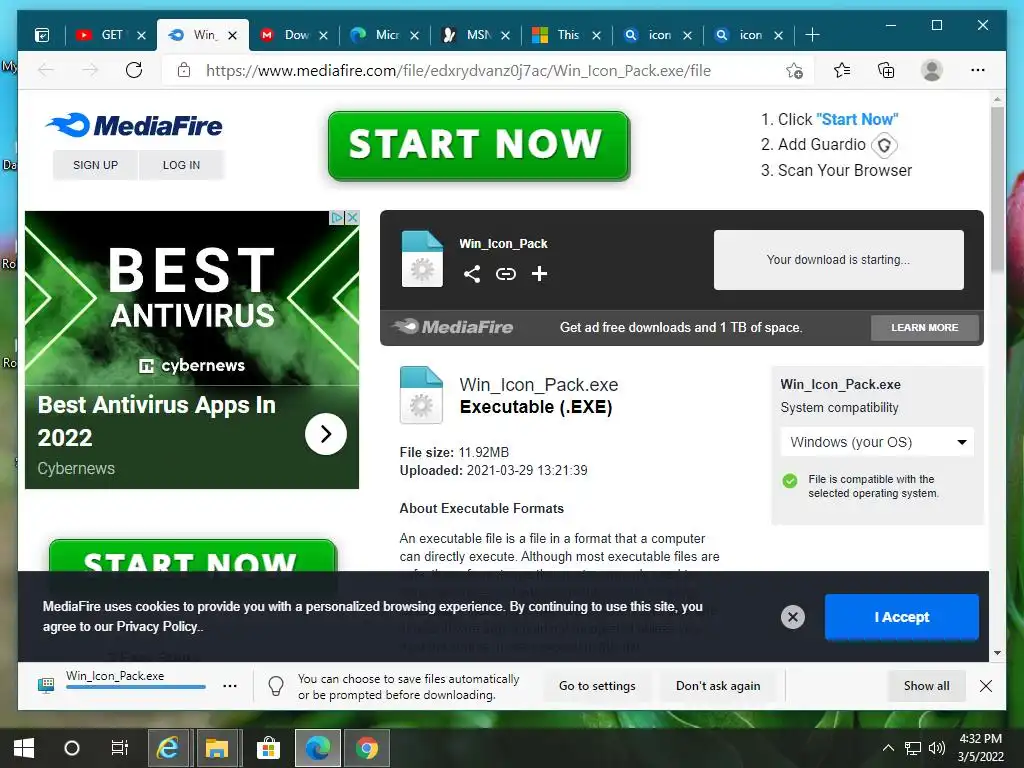This screenshot has width=1024, height=768.
Task: Click the MediaFire logo
Action: 135,125
